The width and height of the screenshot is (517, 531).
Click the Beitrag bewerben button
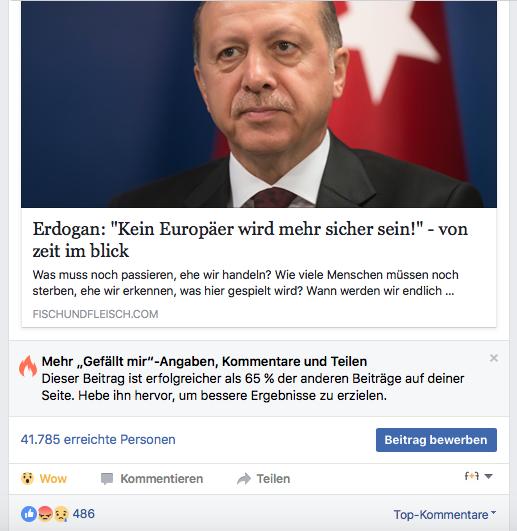tap(436, 440)
